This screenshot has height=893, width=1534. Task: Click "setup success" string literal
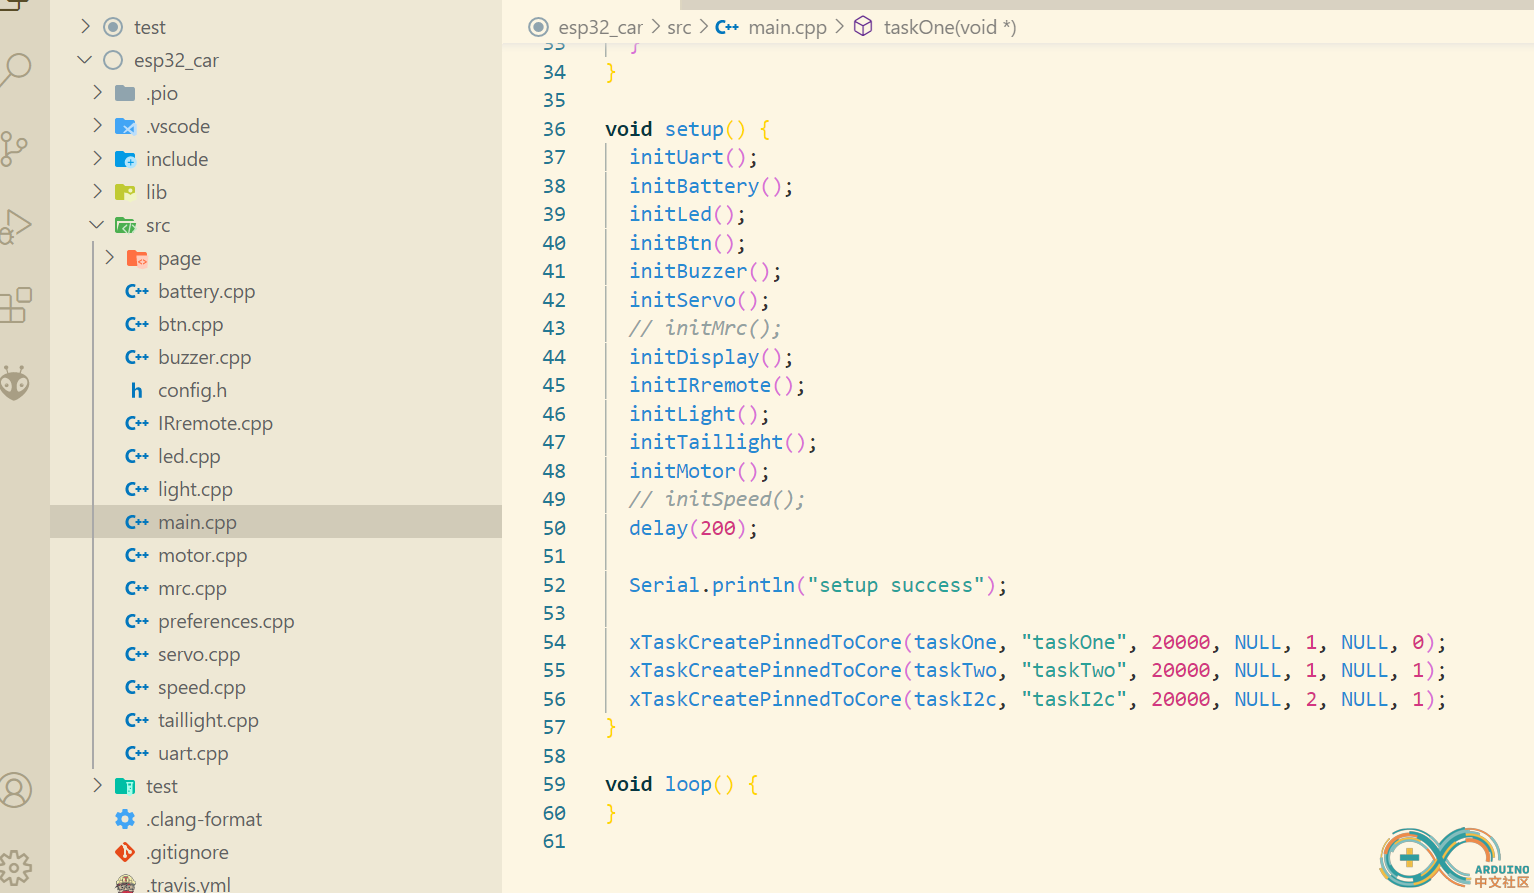pyautogui.click(x=896, y=585)
